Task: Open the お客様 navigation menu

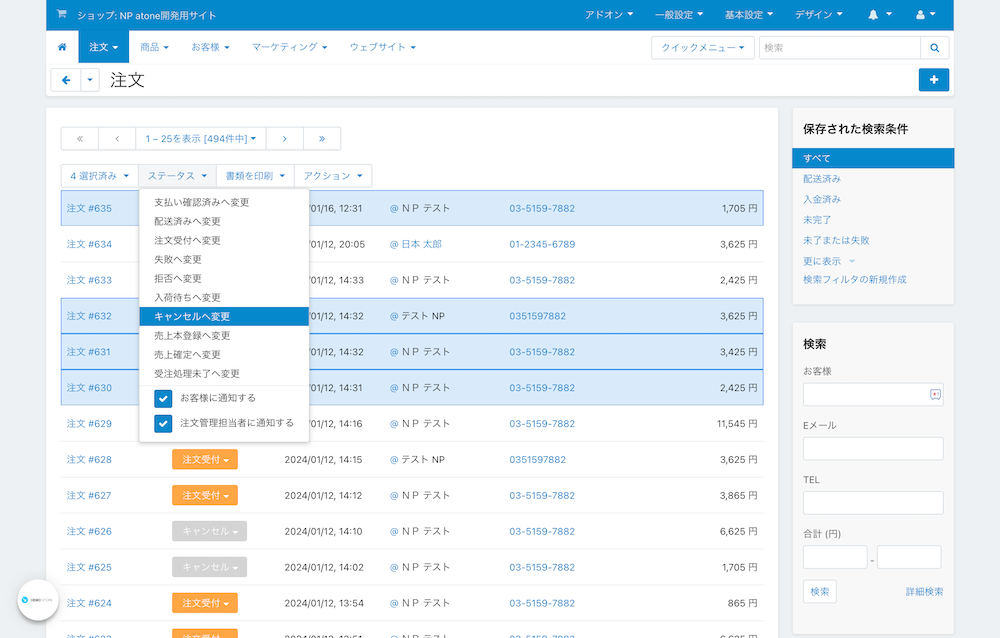Action: pyautogui.click(x=210, y=47)
